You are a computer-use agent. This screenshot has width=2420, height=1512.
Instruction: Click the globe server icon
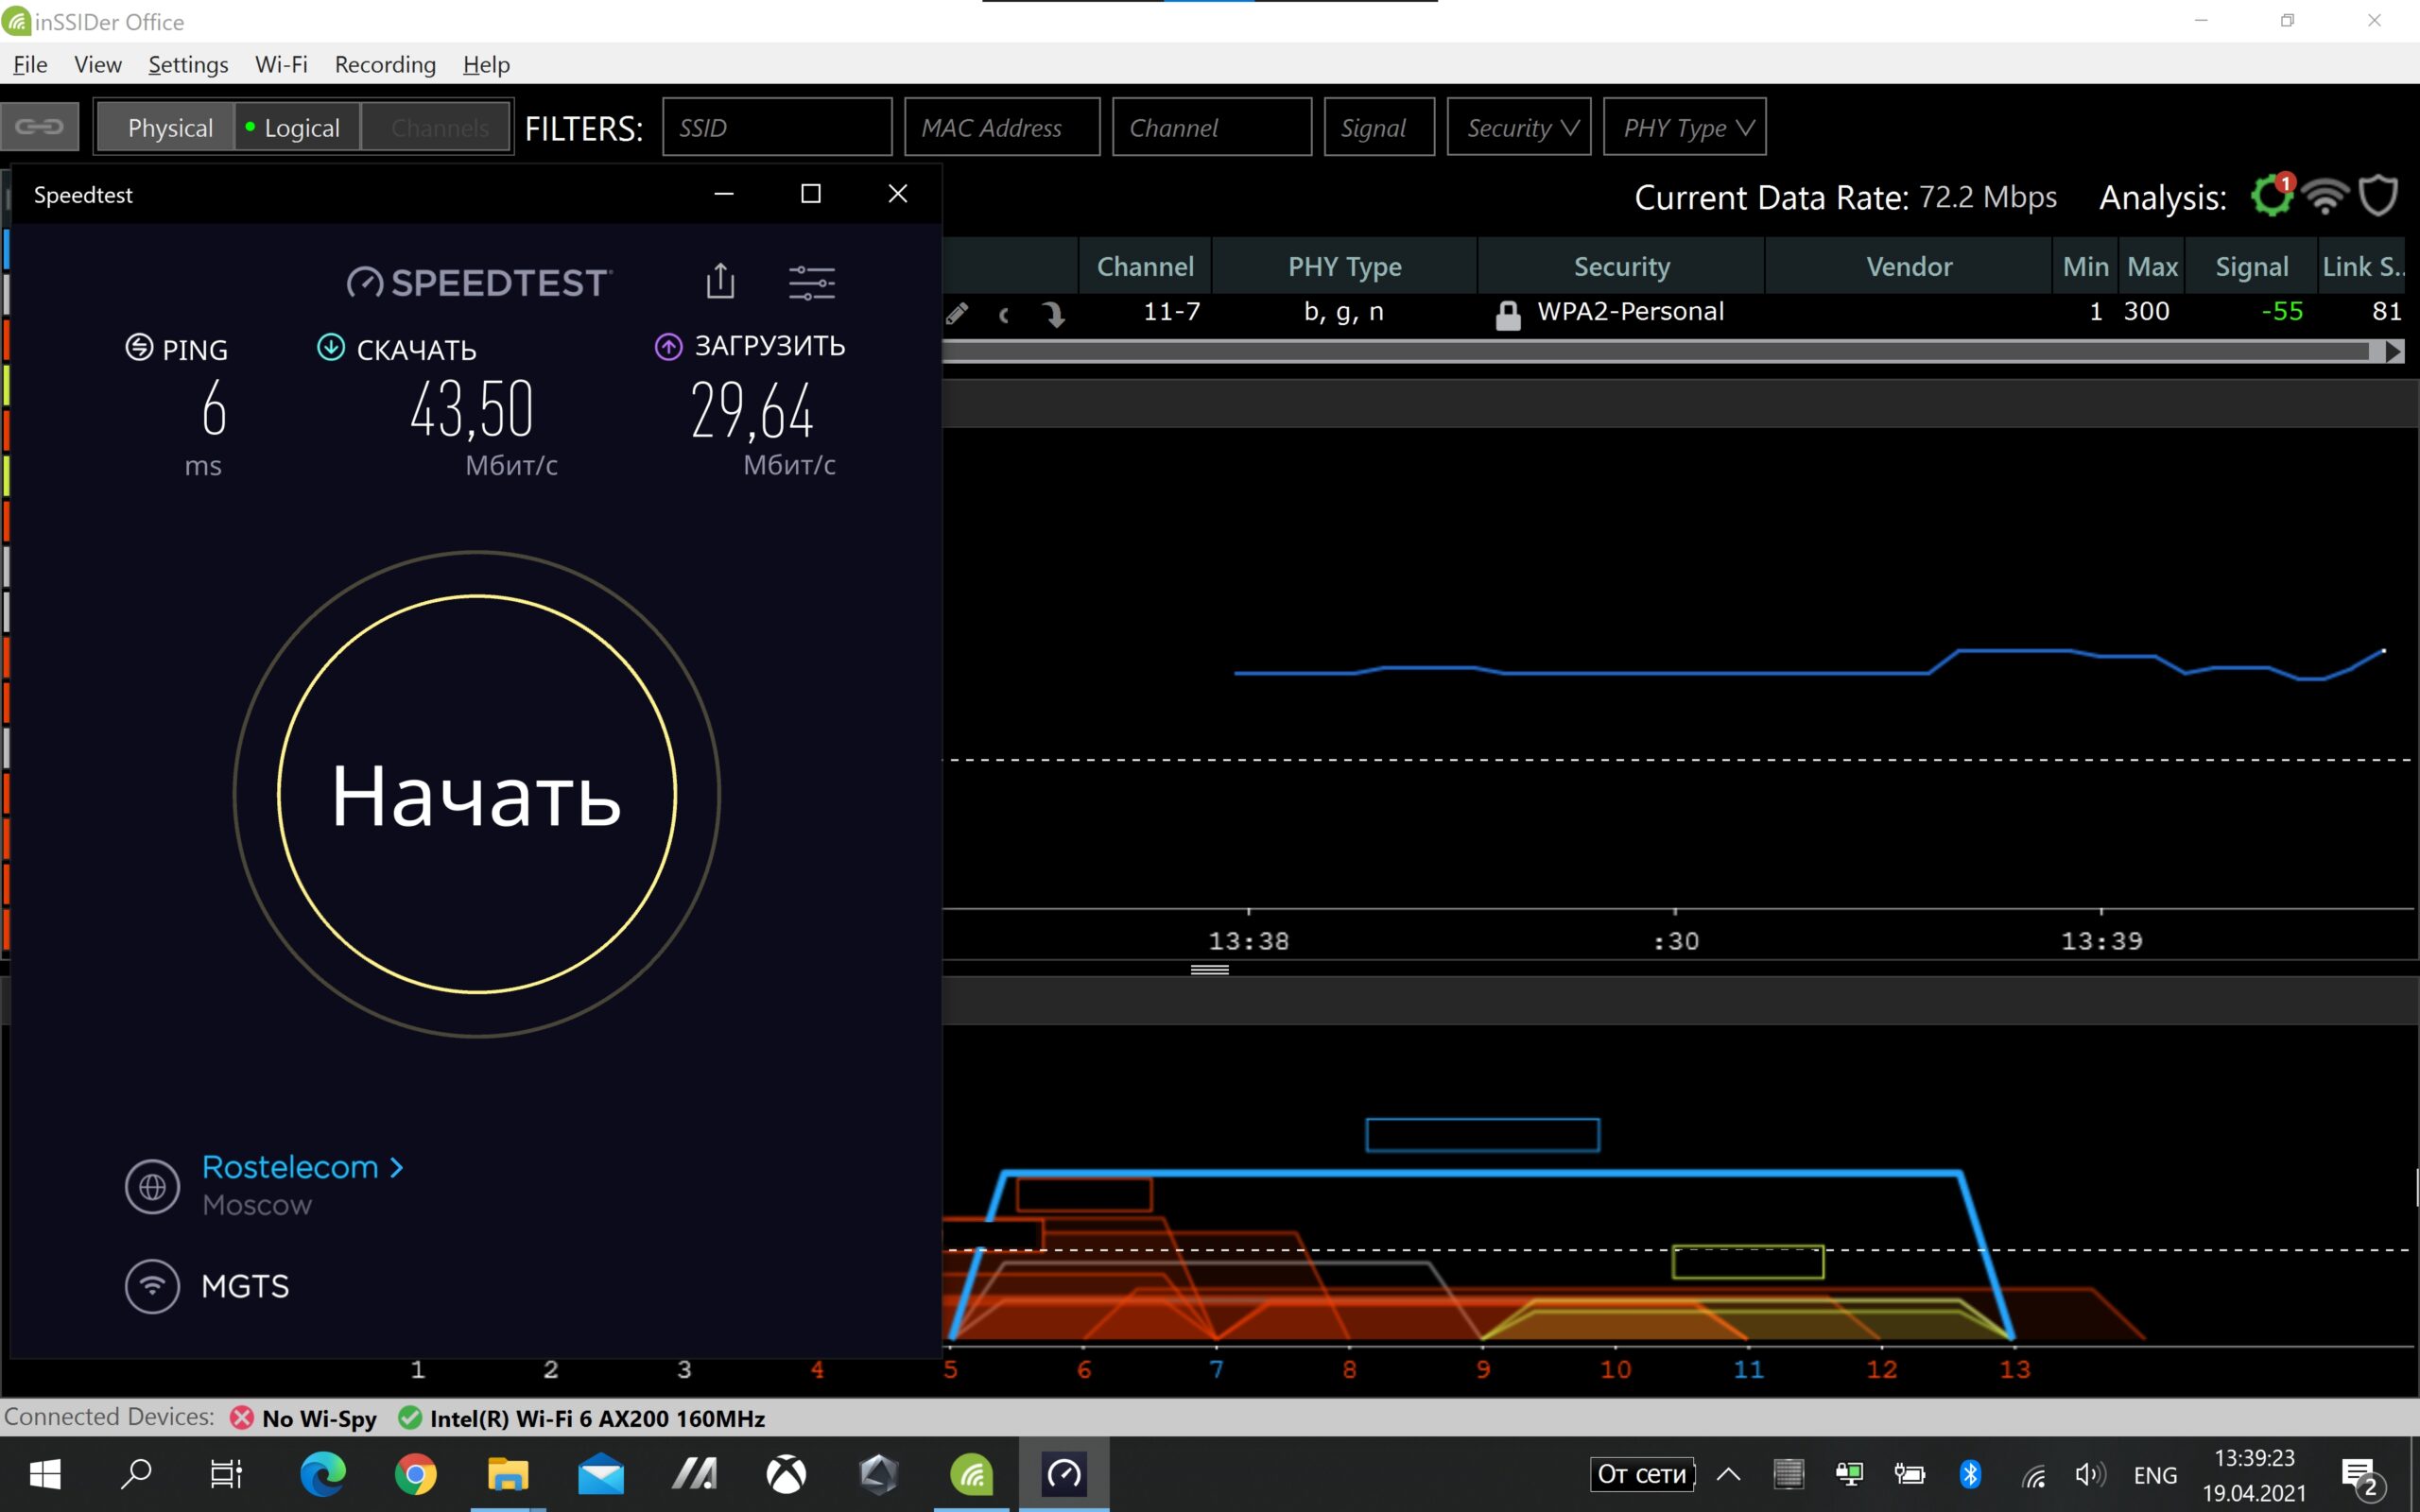point(152,1186)
